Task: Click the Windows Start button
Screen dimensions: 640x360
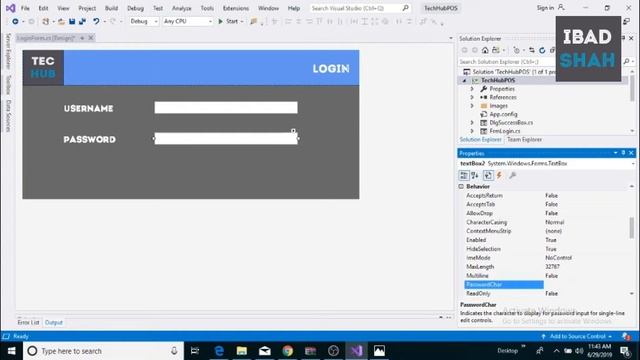Action: point(11,351)
